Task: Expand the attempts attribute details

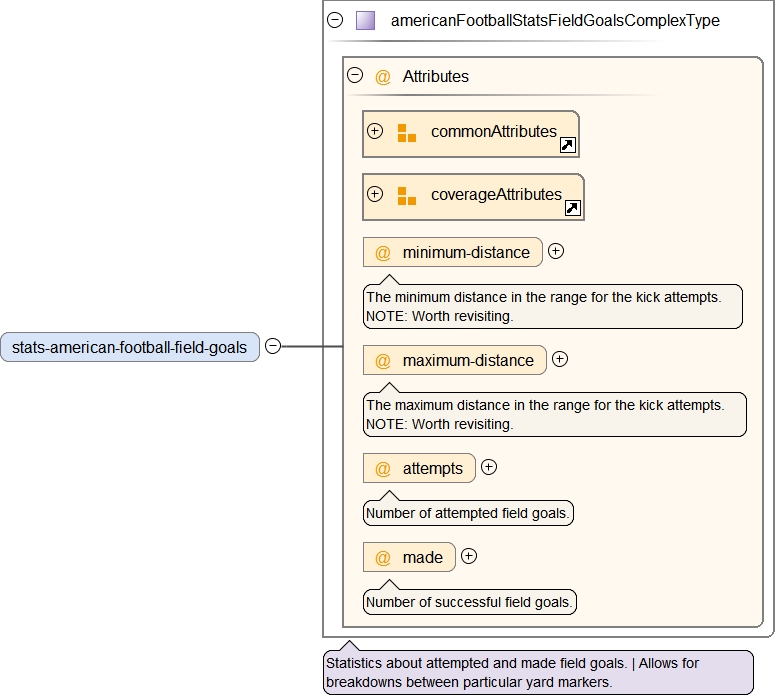Action: pos(489,467)
